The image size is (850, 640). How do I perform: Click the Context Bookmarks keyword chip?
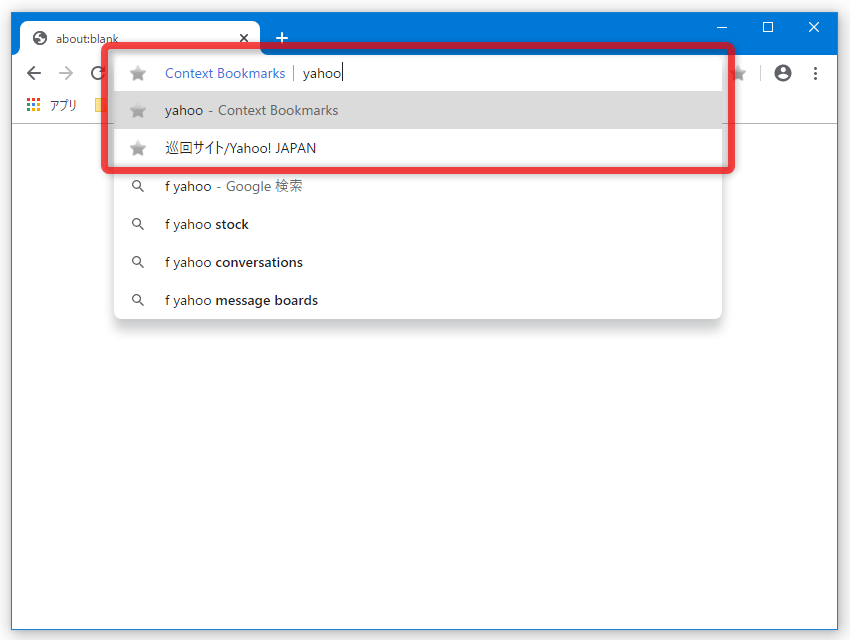(225, 73)
